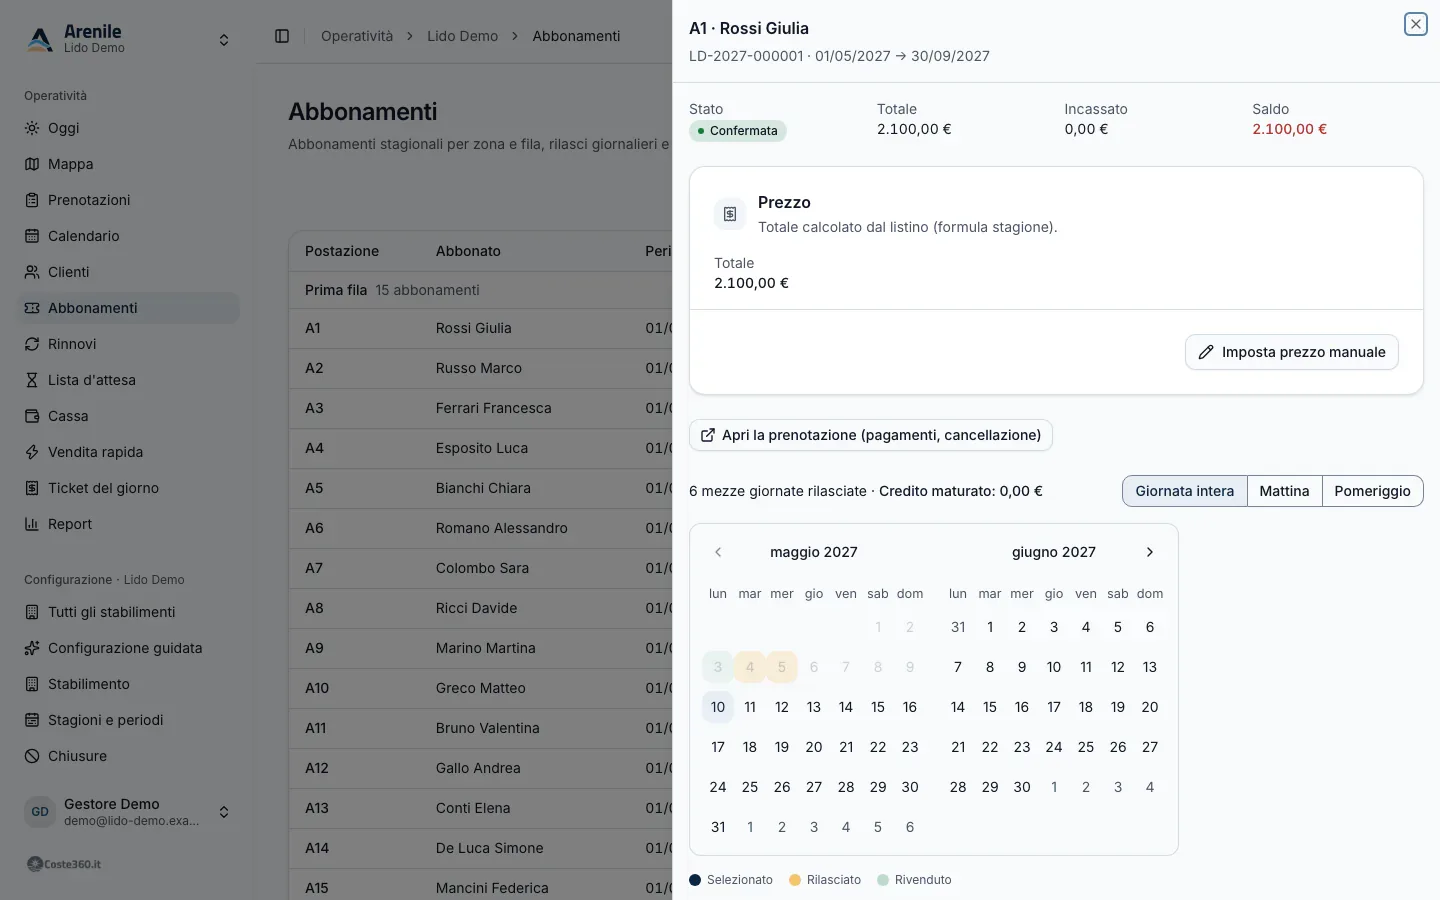
Task: Click the Tutti gli stabilimenti building icon
Action: click(x=32, y=612)
